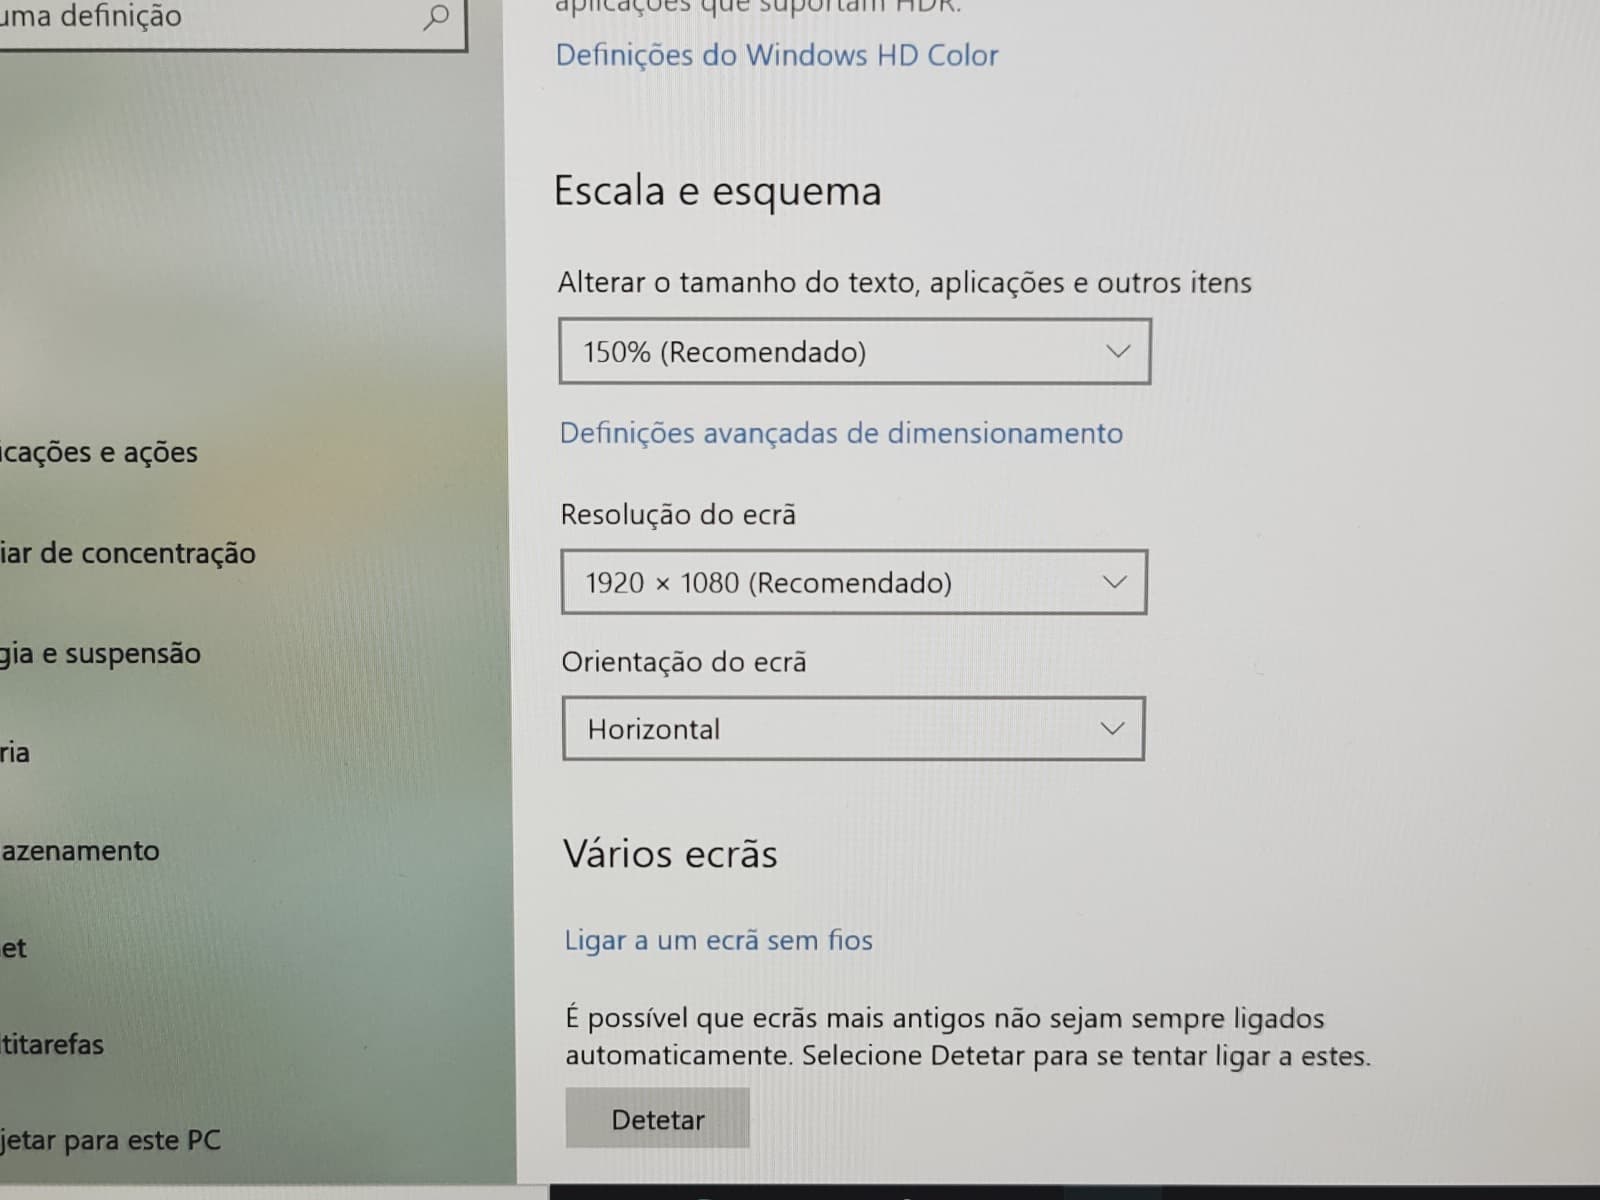
Task: Click the Detetar button
Action: 657,1119
